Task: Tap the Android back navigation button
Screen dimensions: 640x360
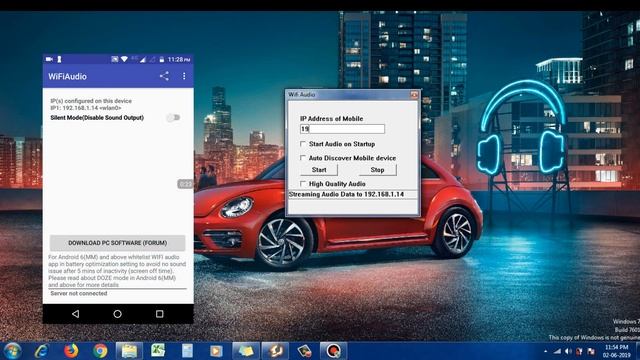Action: [76, 314]
